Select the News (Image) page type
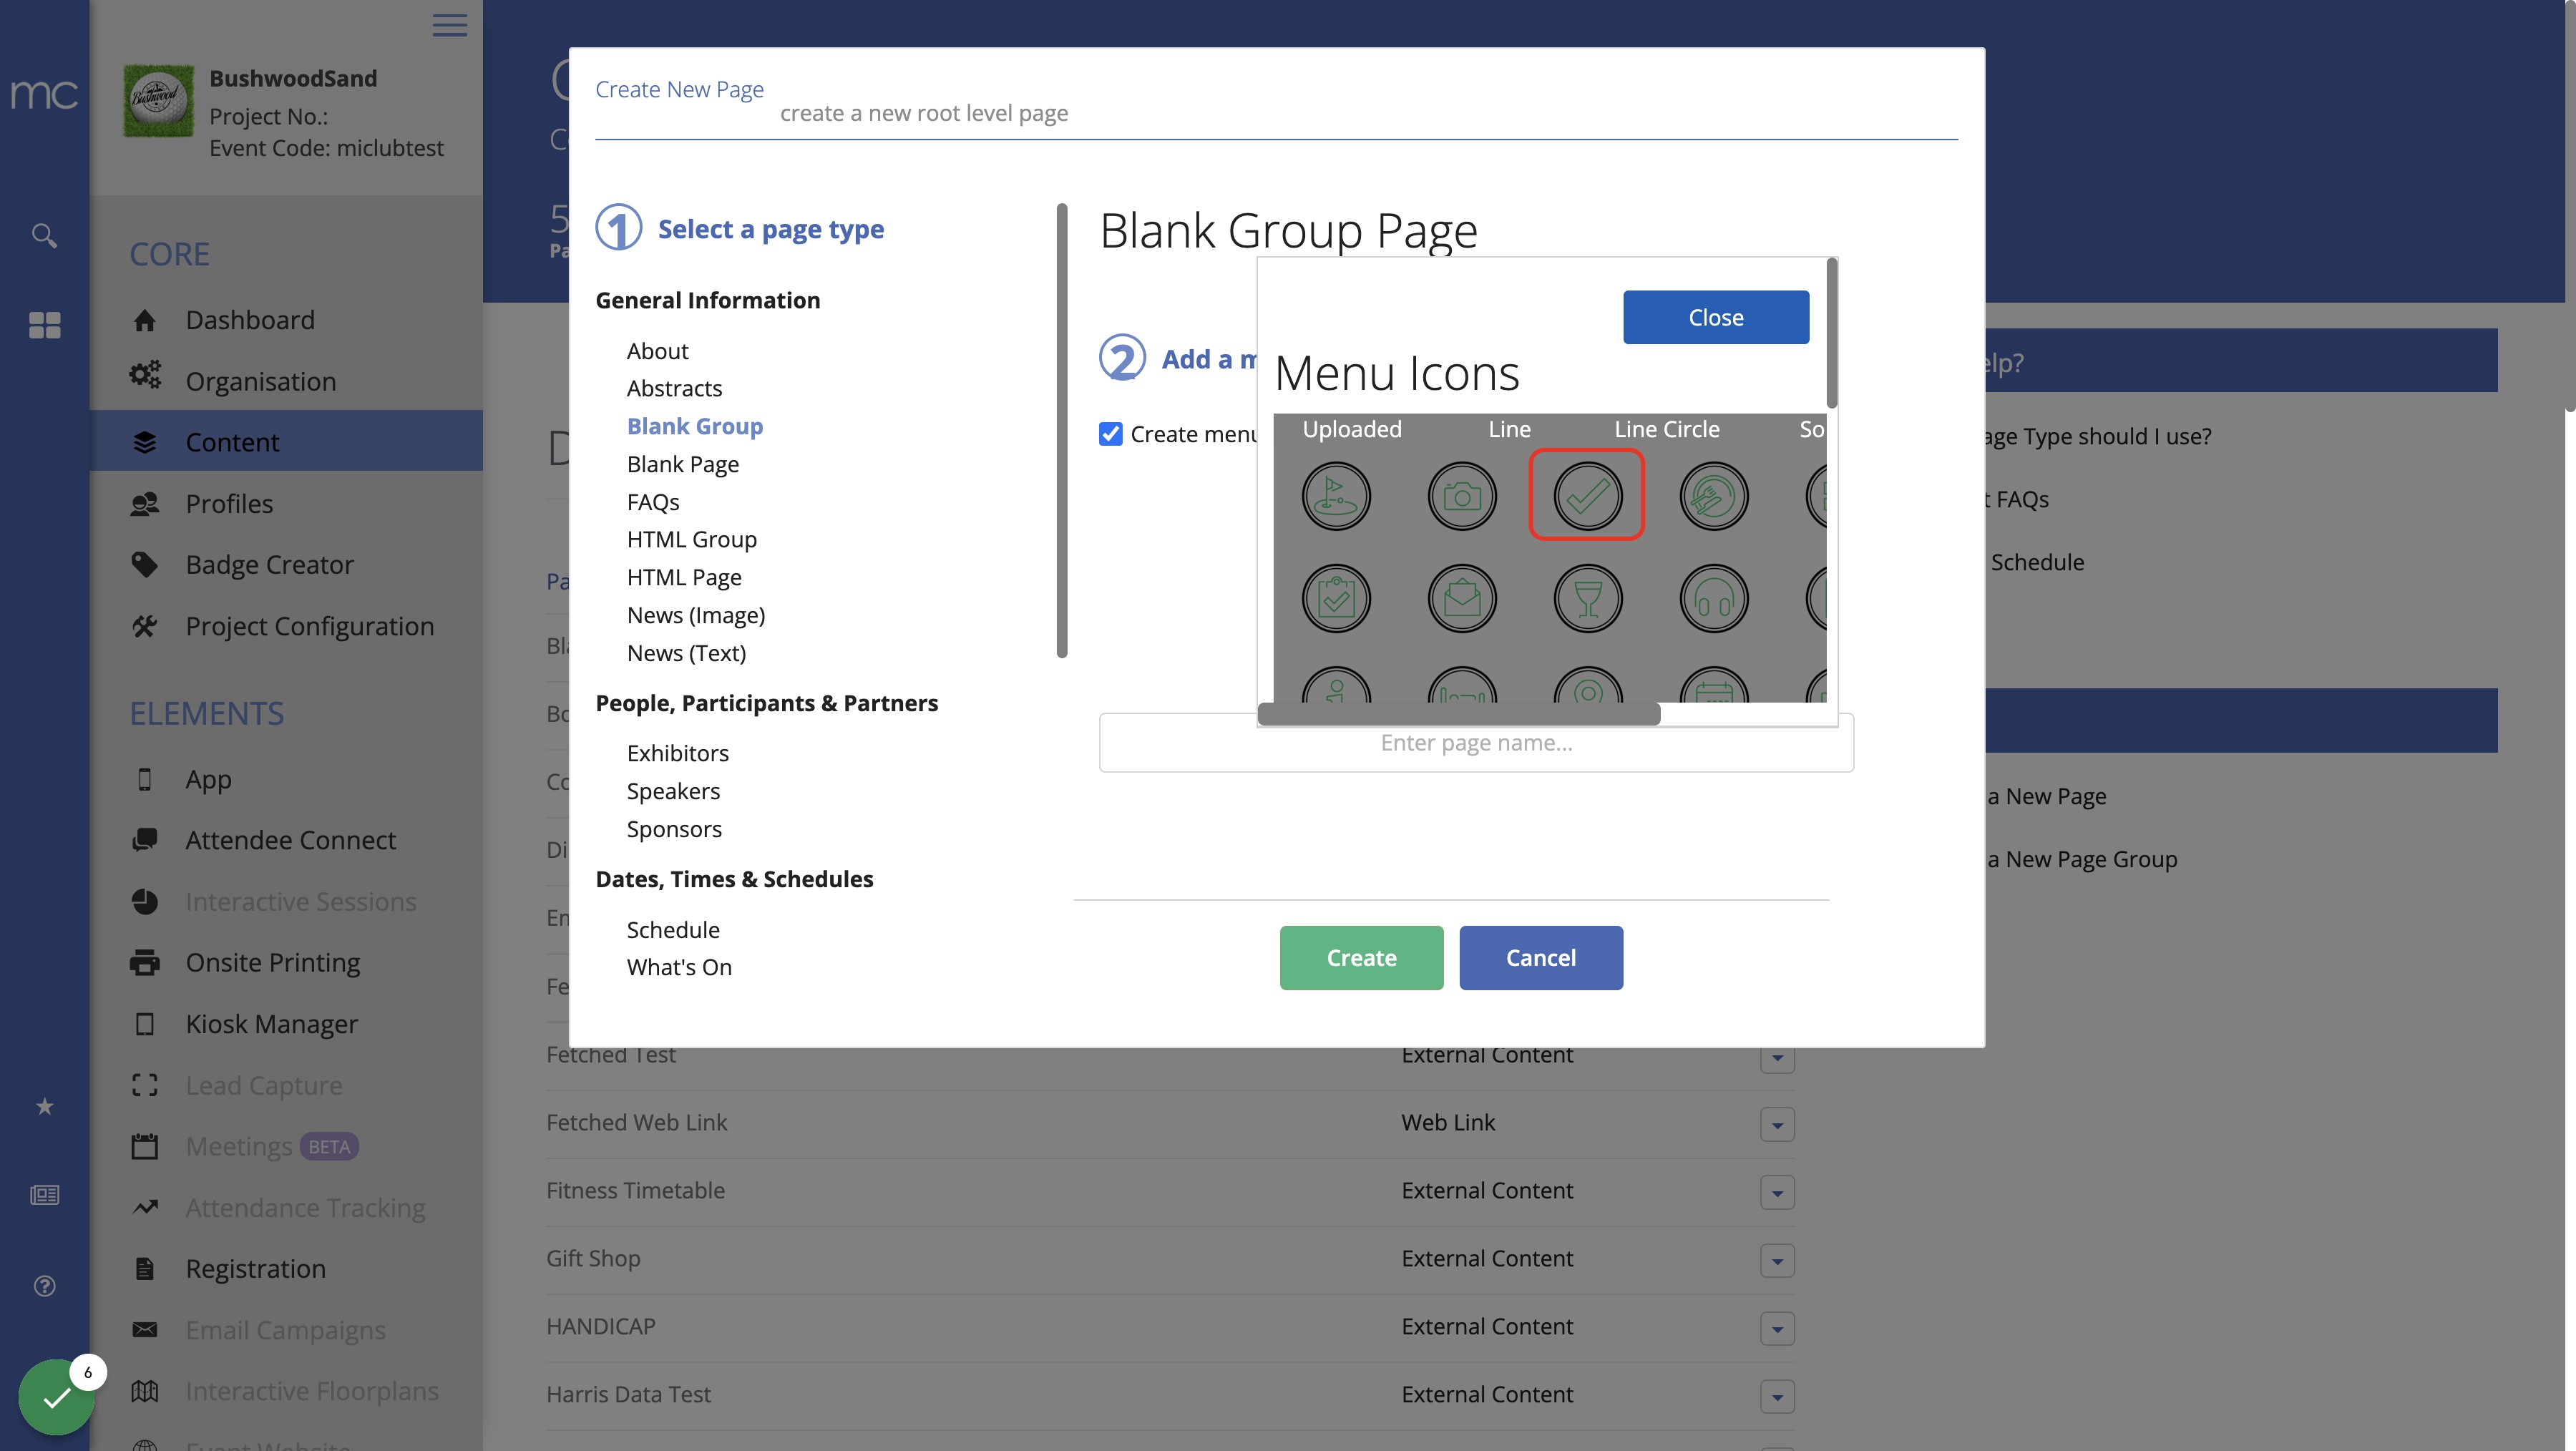 (x=695, y=615)
